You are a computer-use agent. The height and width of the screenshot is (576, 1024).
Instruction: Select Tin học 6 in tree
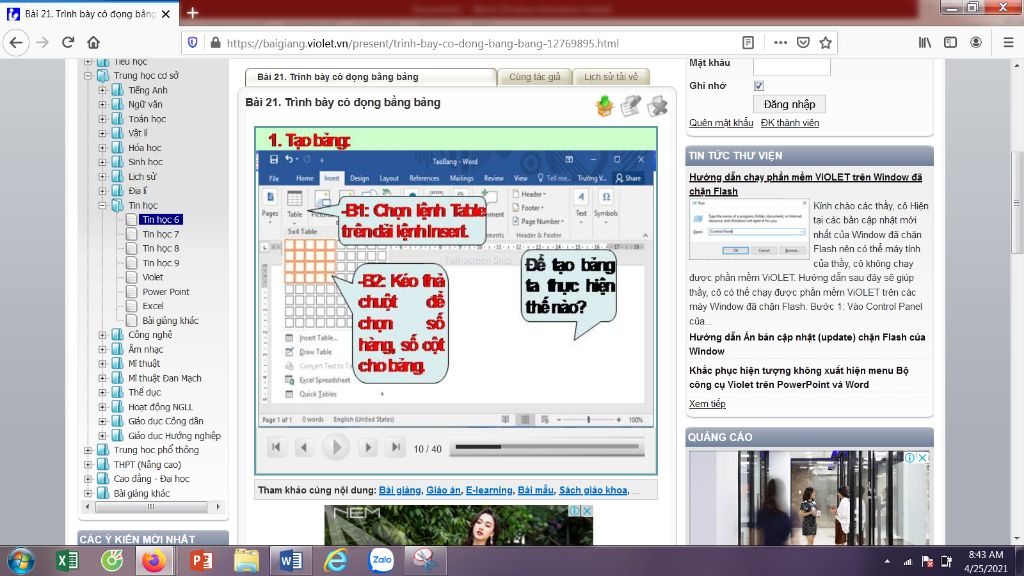161,219
